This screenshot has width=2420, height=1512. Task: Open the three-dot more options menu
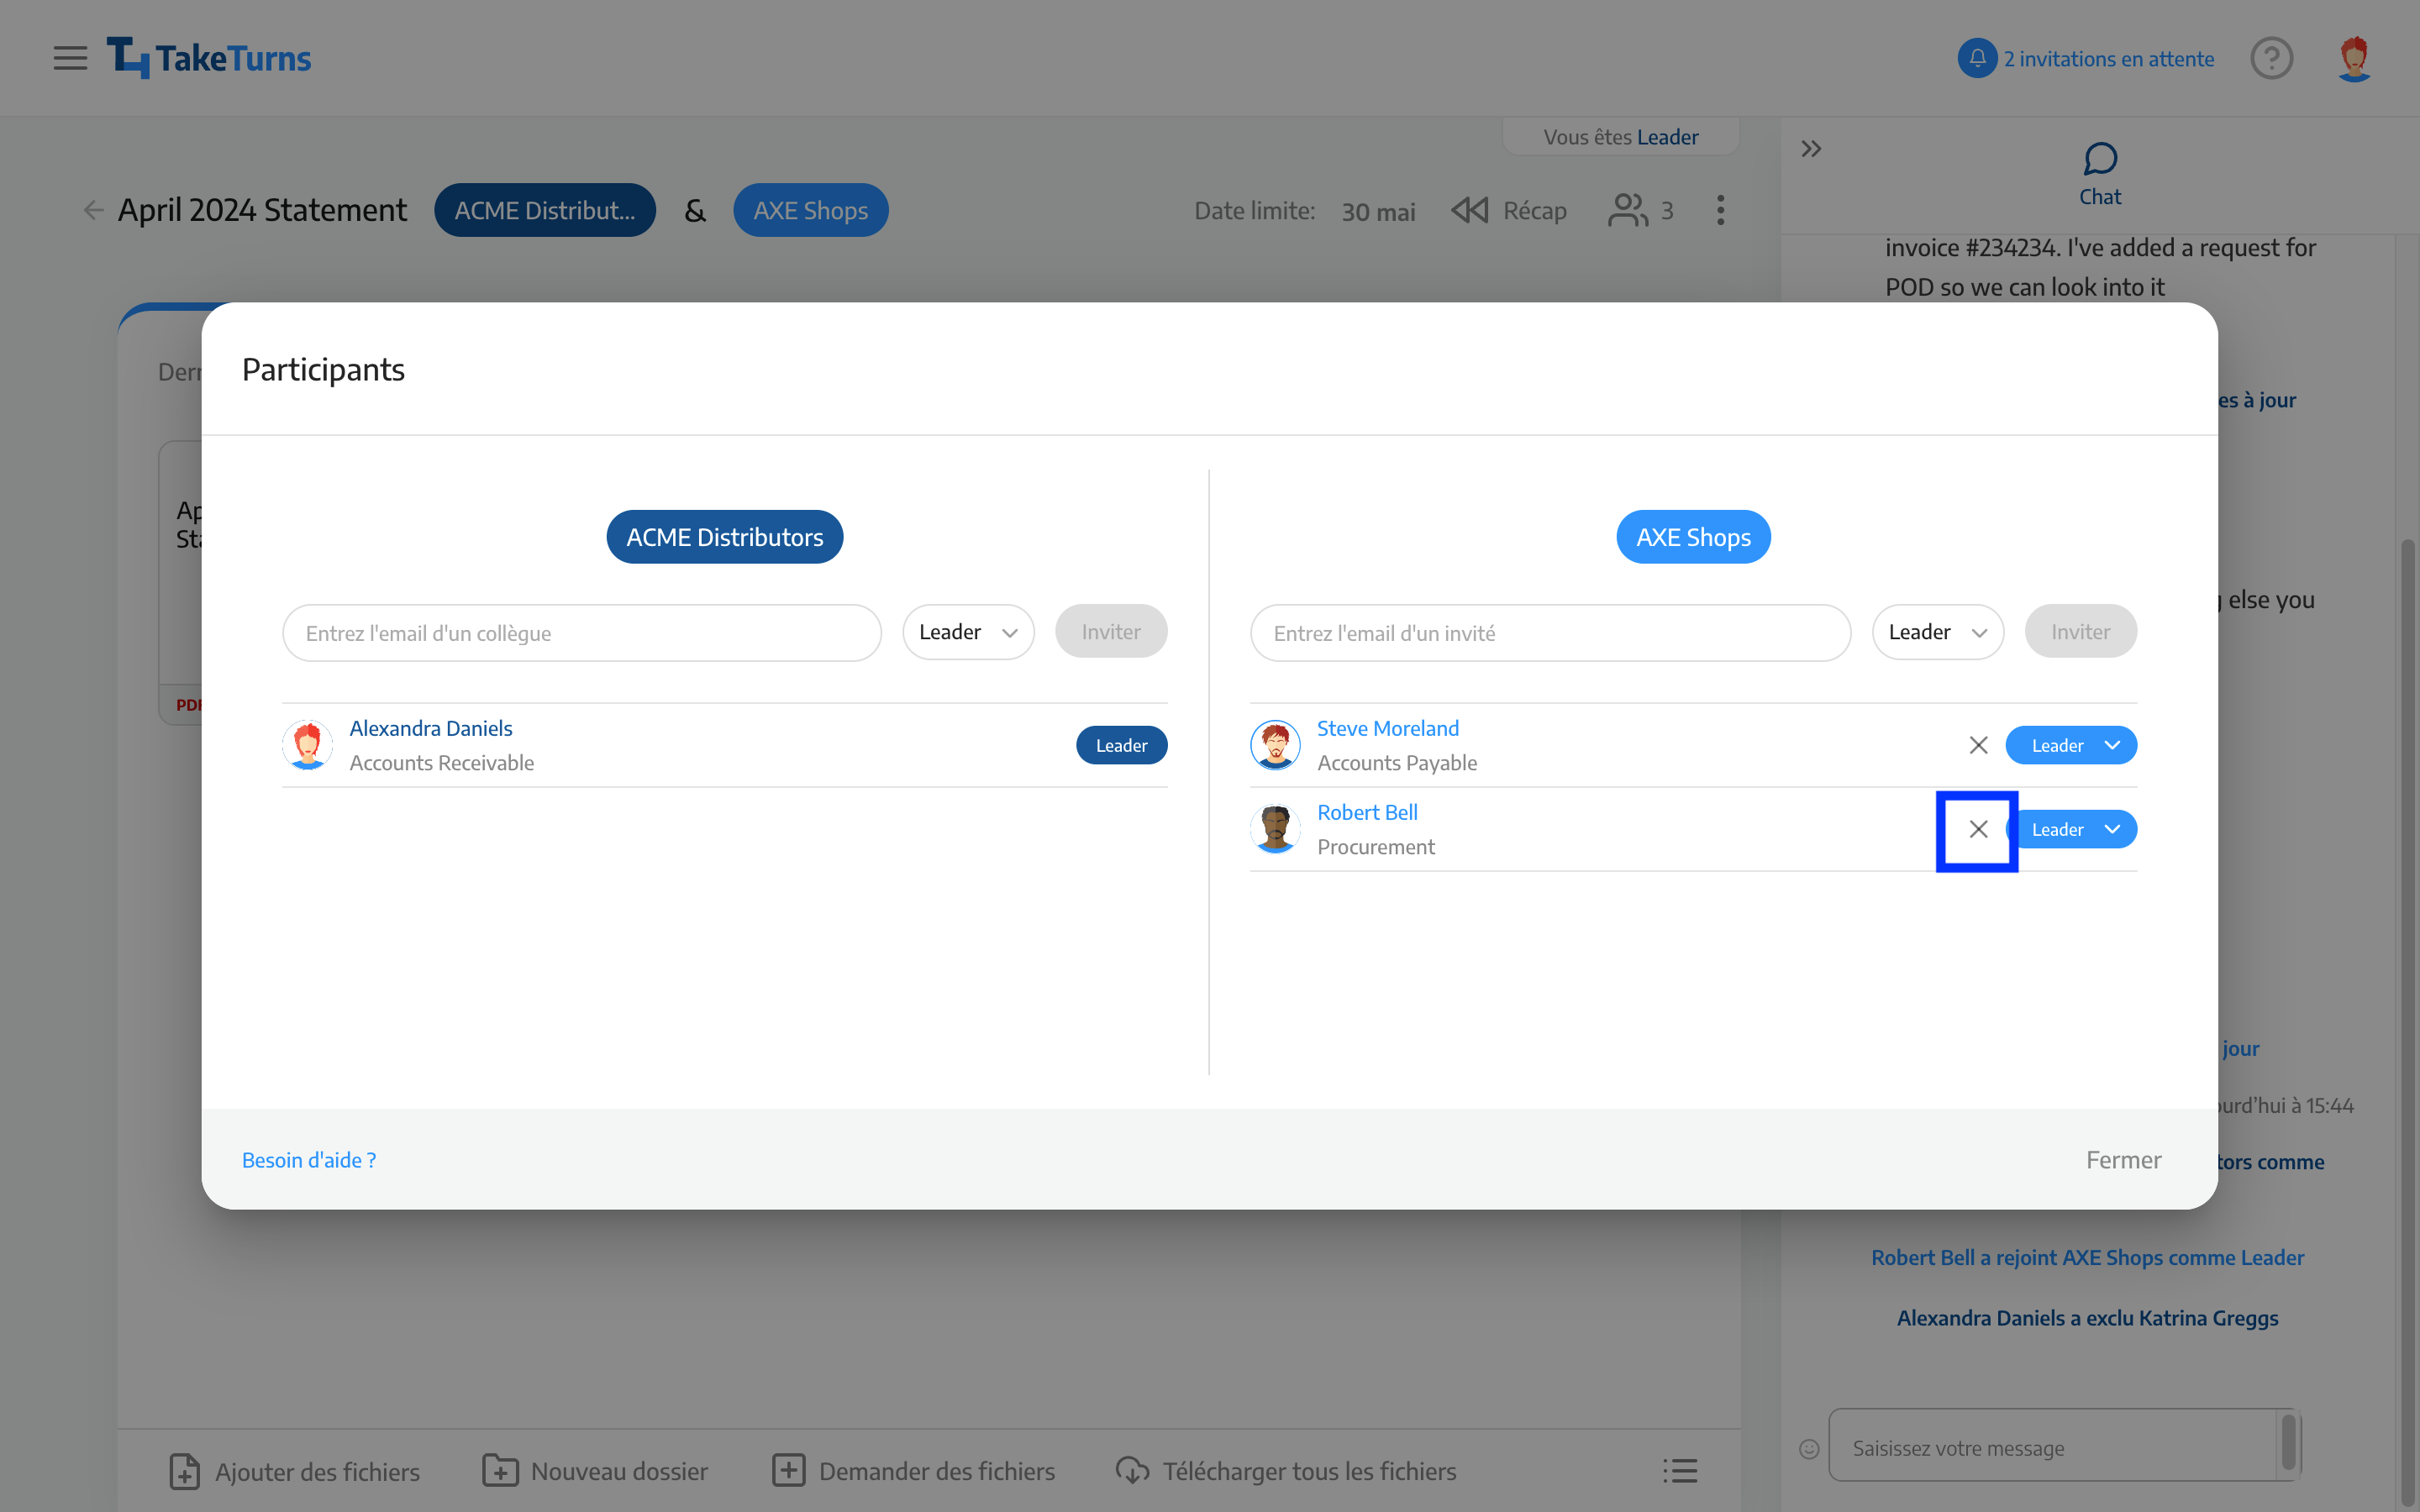point(1720,210)
